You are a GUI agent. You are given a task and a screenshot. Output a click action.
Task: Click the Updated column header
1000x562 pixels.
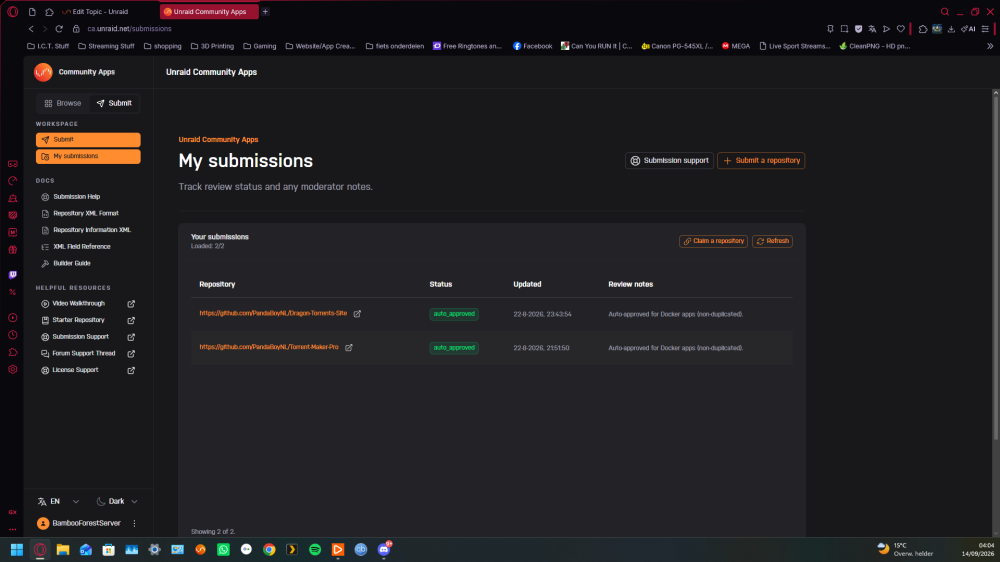point(527,285)
